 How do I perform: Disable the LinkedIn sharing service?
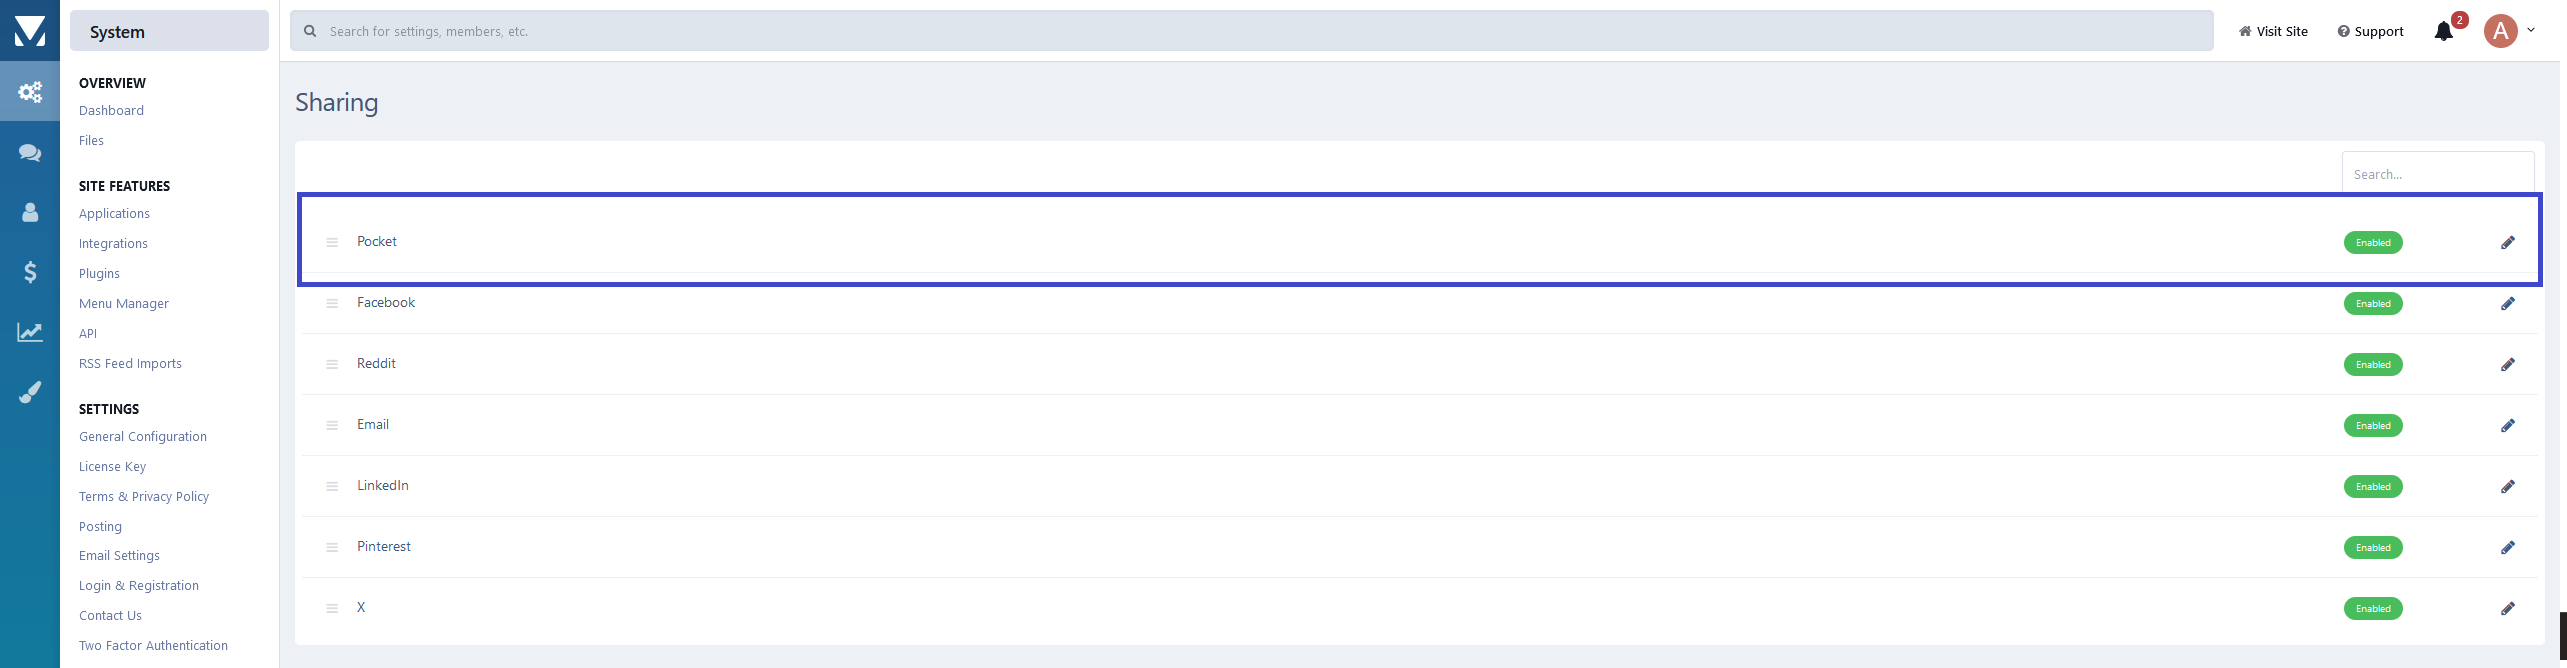tap(2372, 487)
